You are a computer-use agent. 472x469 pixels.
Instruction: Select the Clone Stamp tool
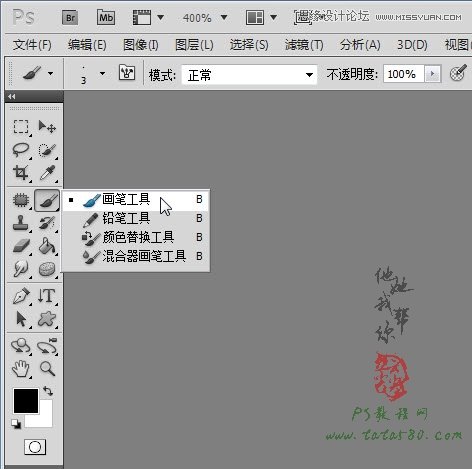[x=21, y=223]
